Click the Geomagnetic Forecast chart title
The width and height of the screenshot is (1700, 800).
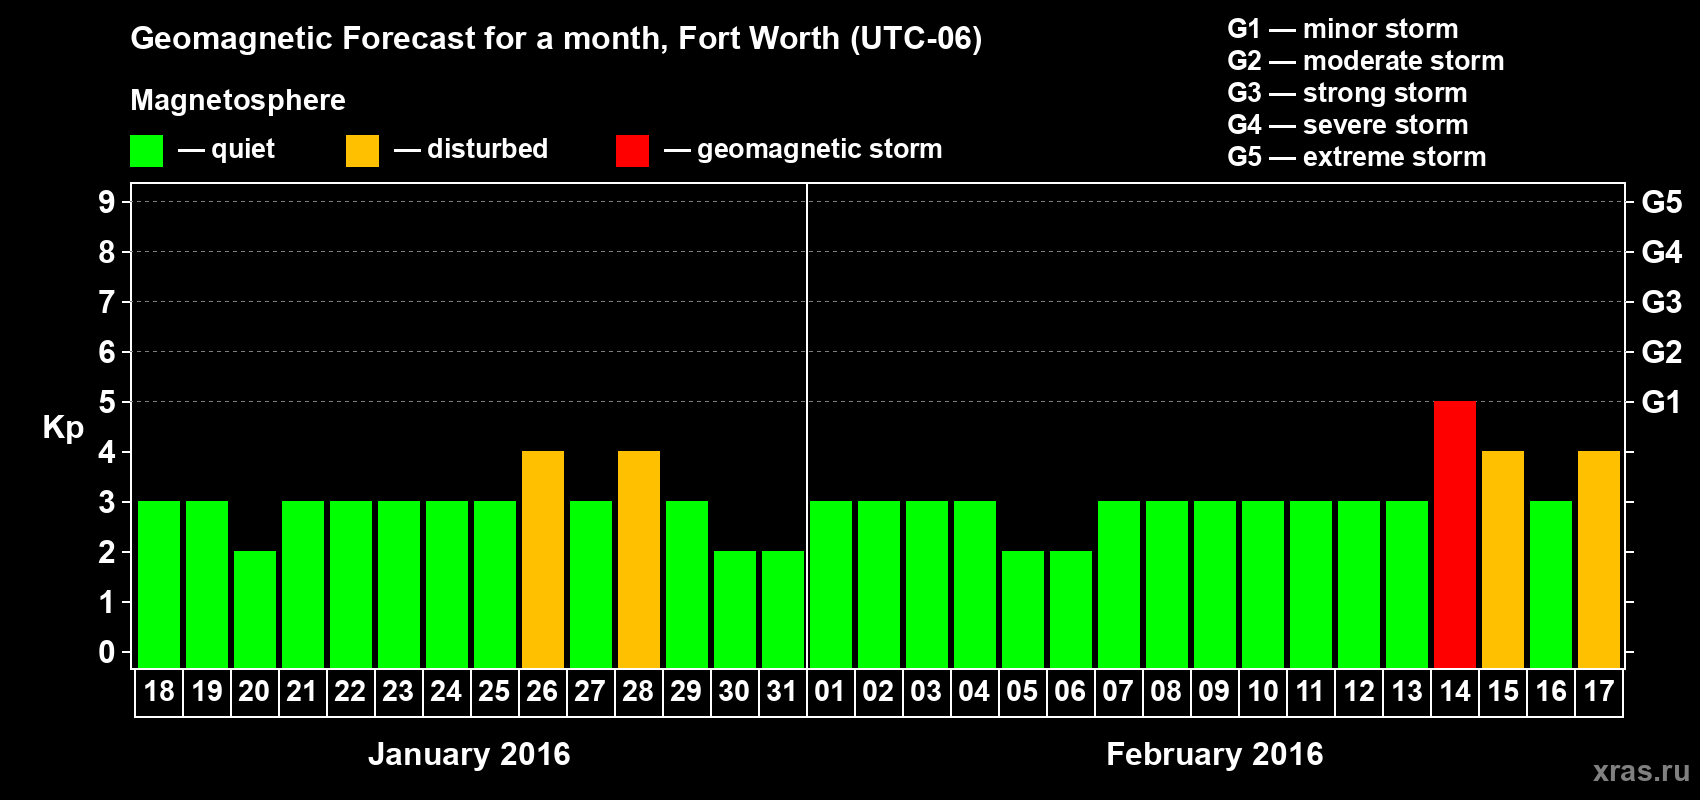point(556,39)
